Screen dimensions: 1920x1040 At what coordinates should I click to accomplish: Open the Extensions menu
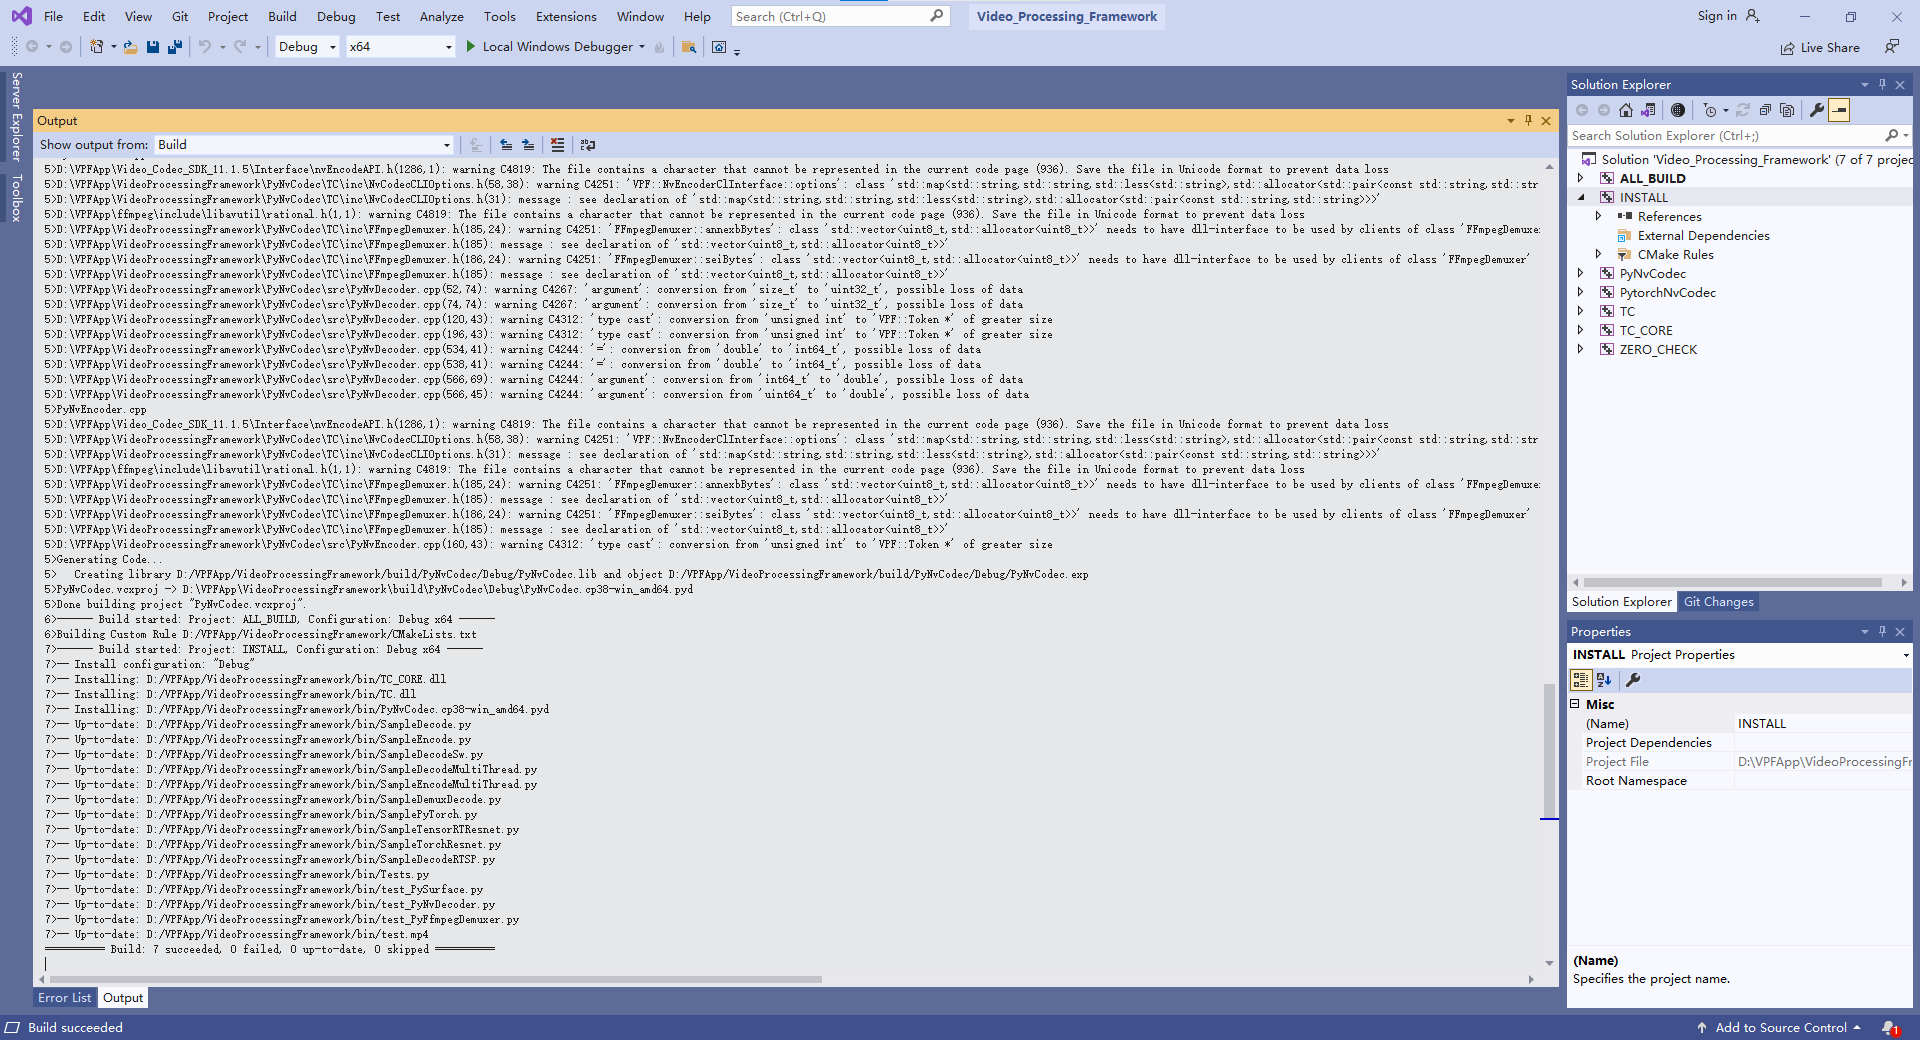tap(566, 16)
